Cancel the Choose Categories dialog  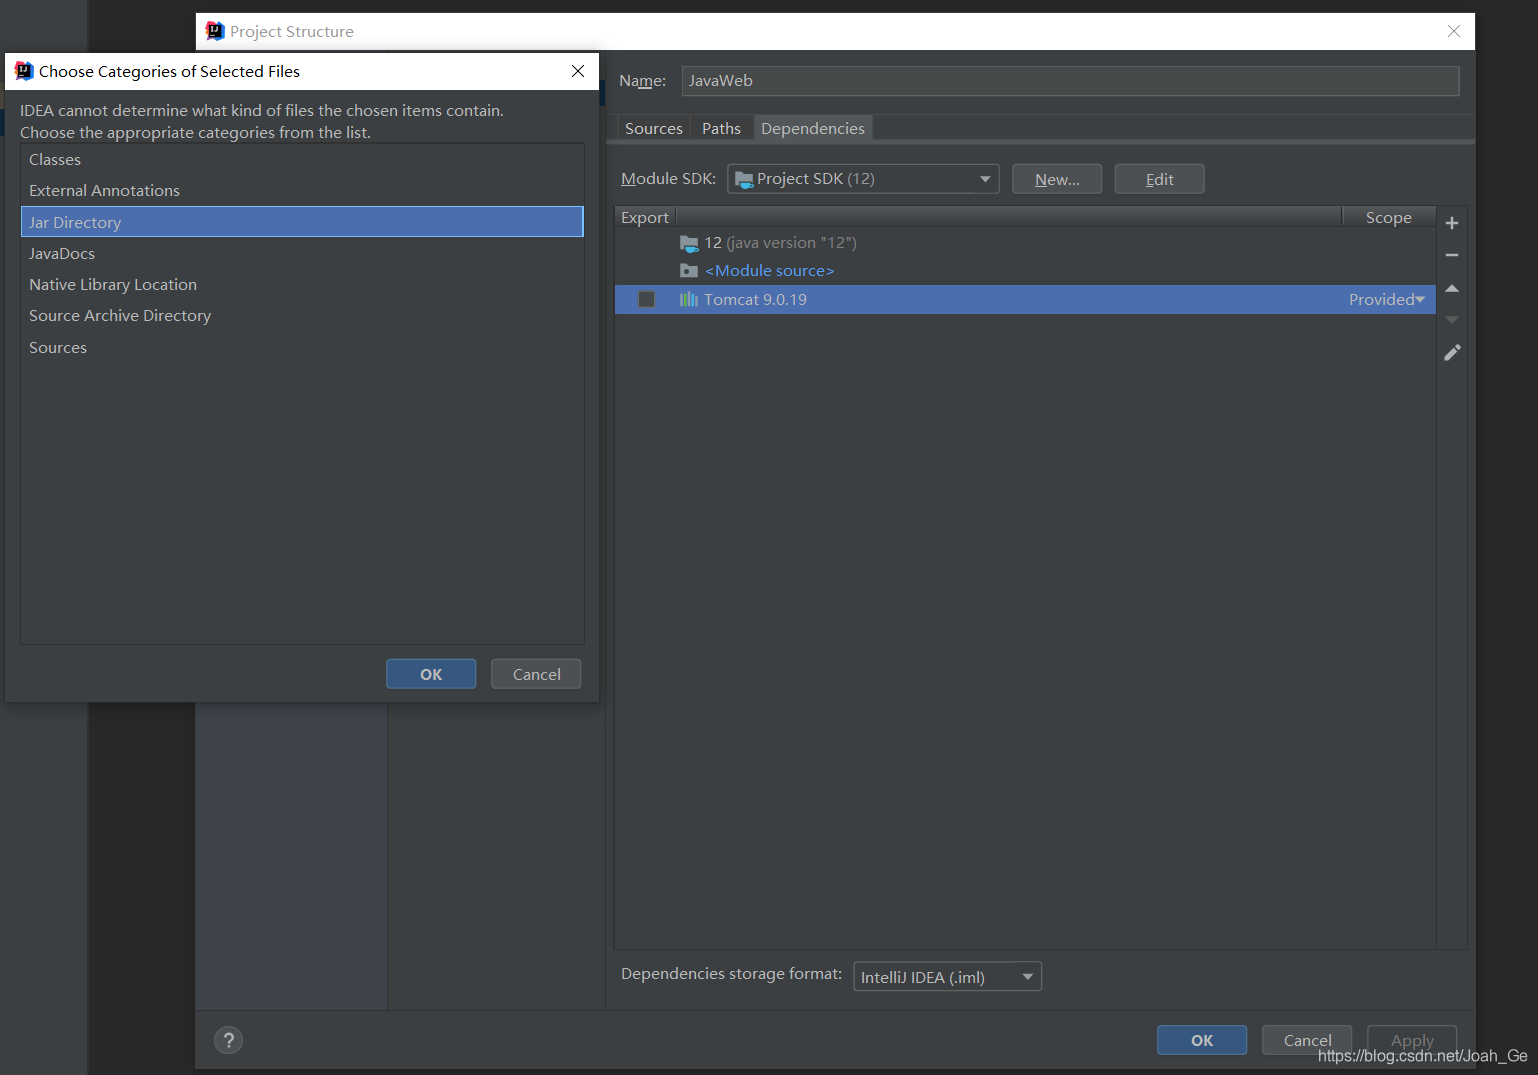click(x=536, y=674)
